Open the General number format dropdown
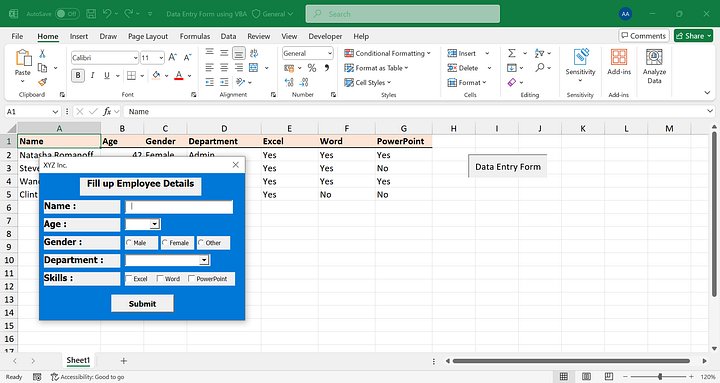 330,53
